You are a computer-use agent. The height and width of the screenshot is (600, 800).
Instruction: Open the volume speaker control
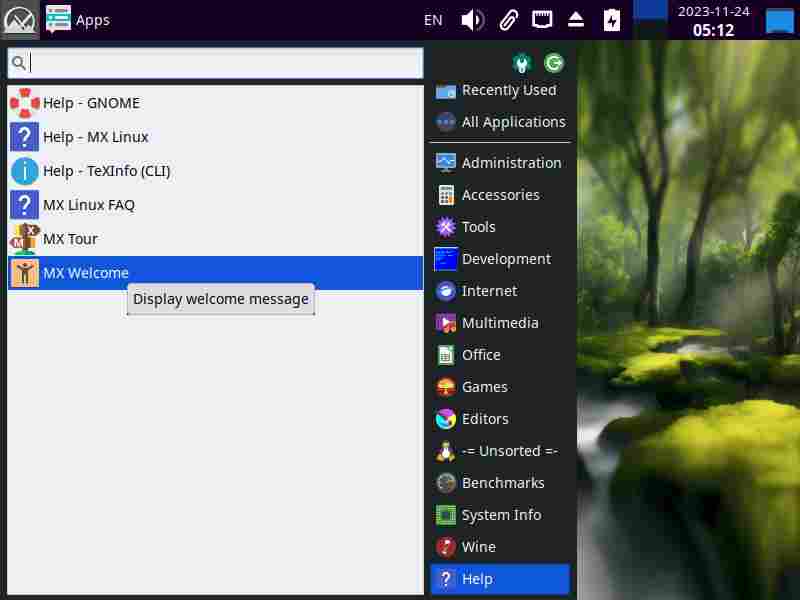click(472, 20)
